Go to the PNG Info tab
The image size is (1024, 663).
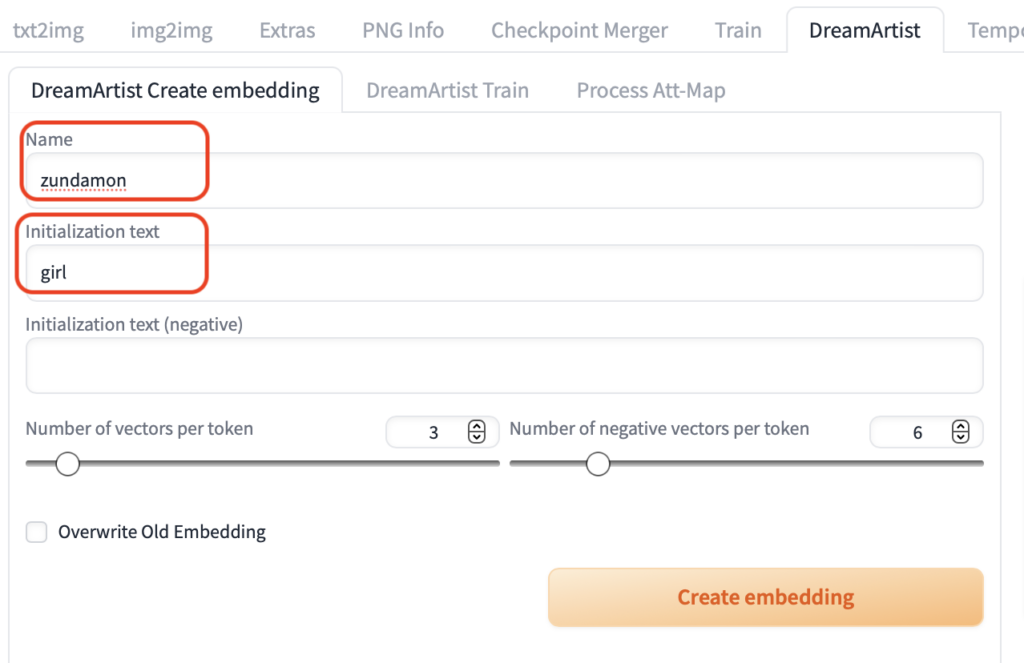[403, 30]
